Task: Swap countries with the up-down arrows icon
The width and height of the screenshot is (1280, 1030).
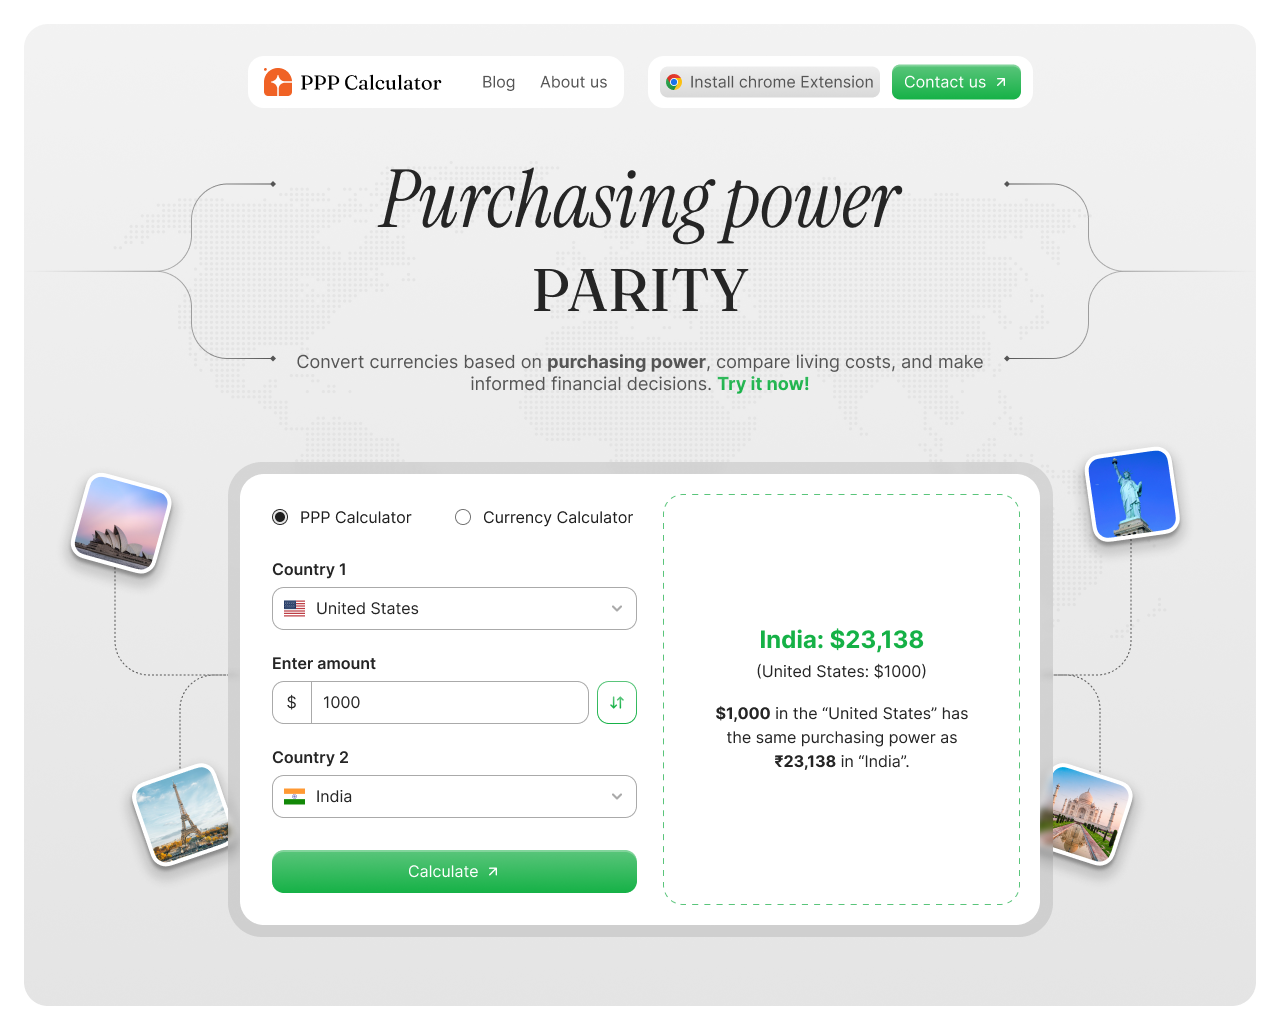Action: tap(617, 702)
